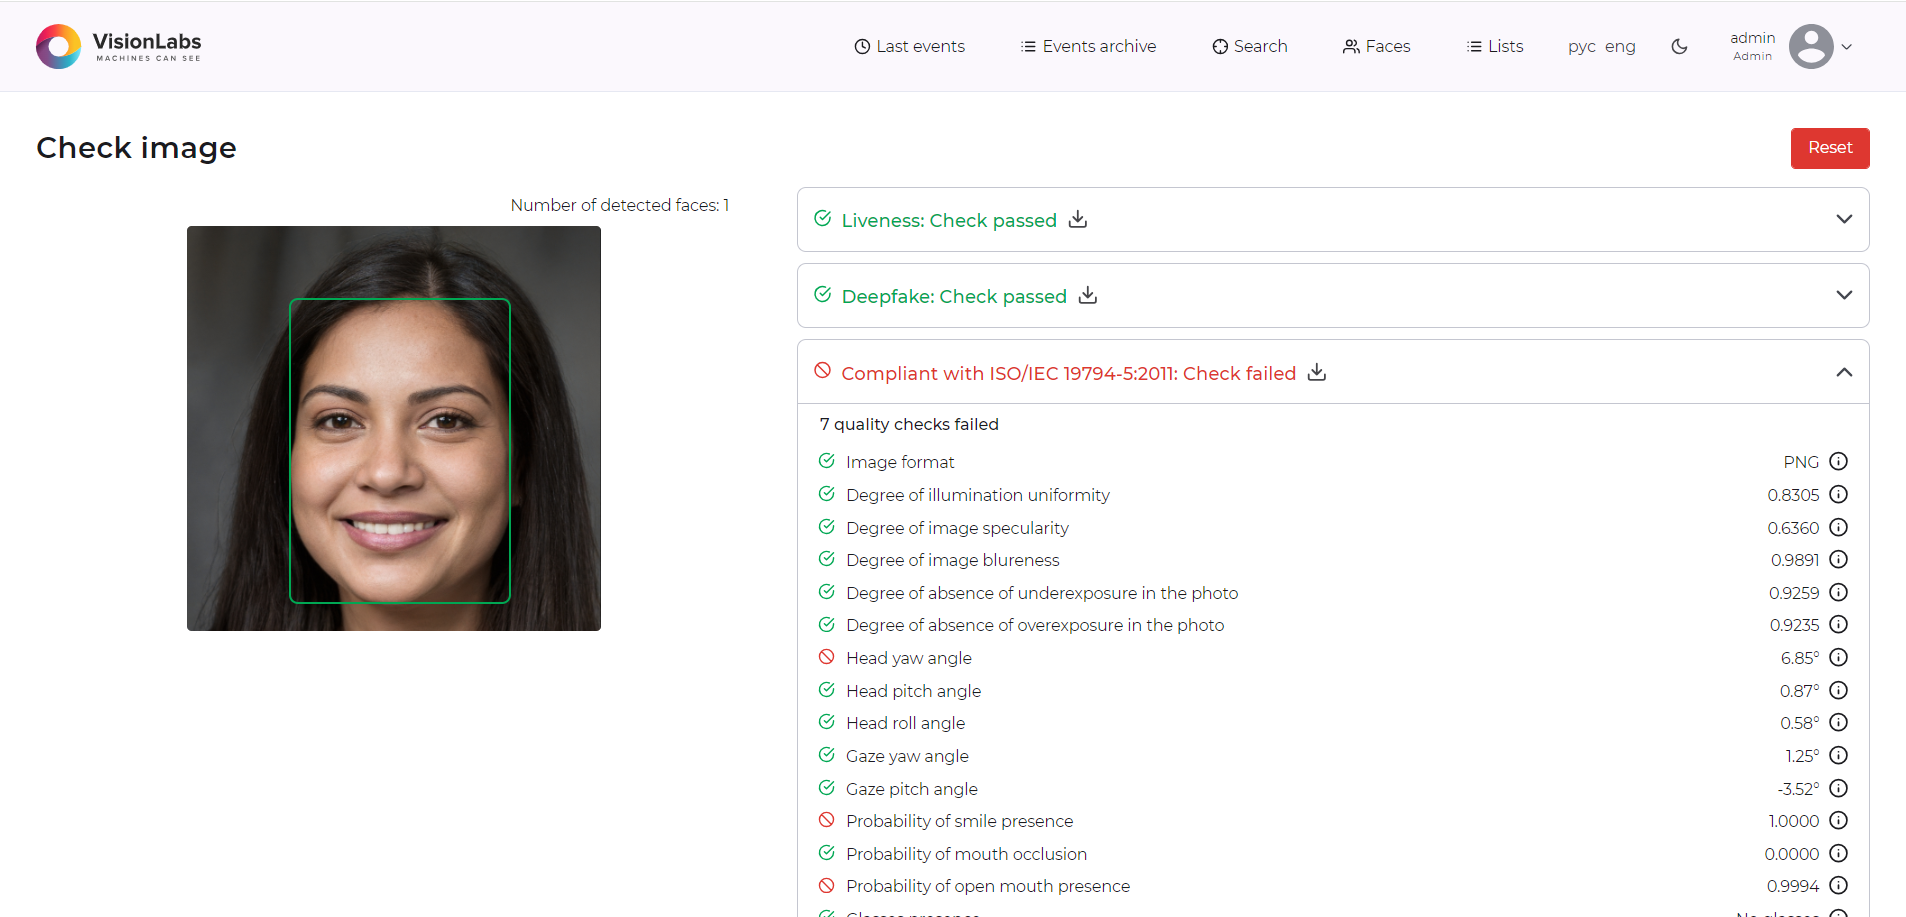Open info tooltip for Head yaw angle

1839,657
